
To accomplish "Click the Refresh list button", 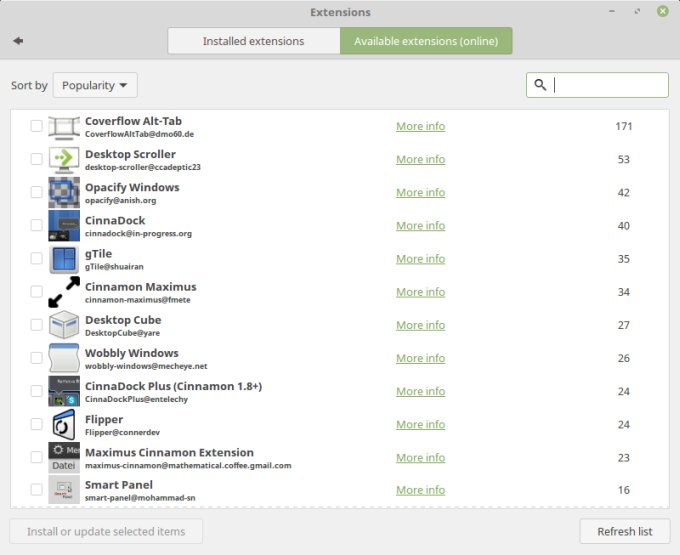I will tap(624, 531).
